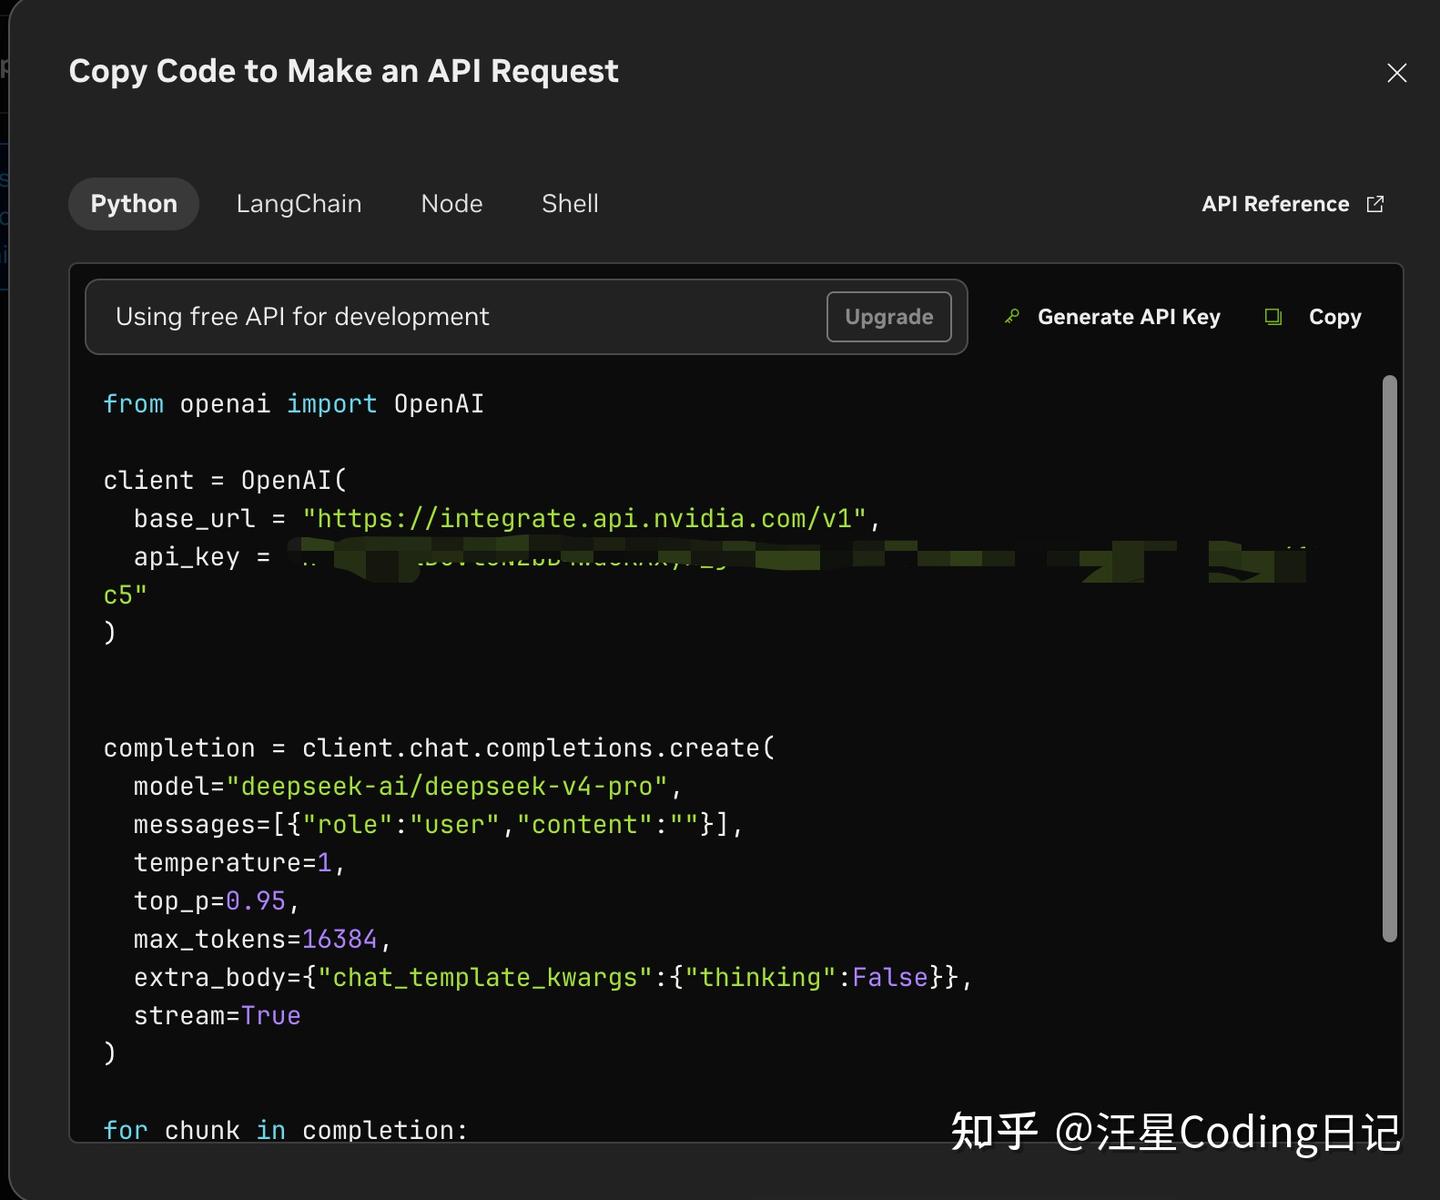This screenshot has height=1200, width=1440.
Task: Open the Node code tab
Action: tap(452, 204)
